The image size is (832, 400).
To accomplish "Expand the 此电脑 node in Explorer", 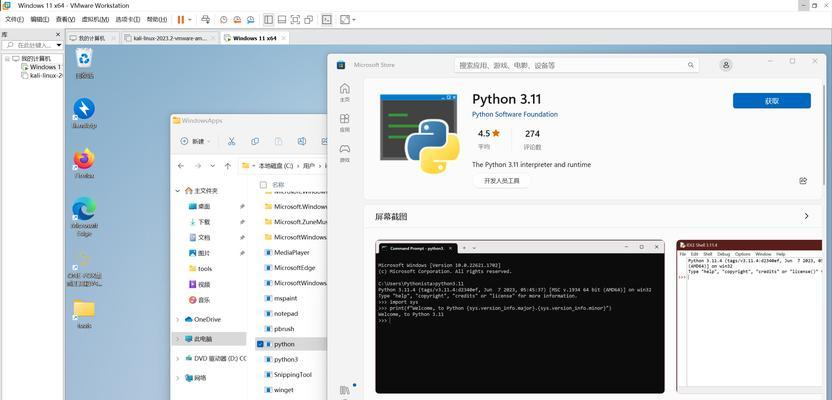I will click(178, 338).
